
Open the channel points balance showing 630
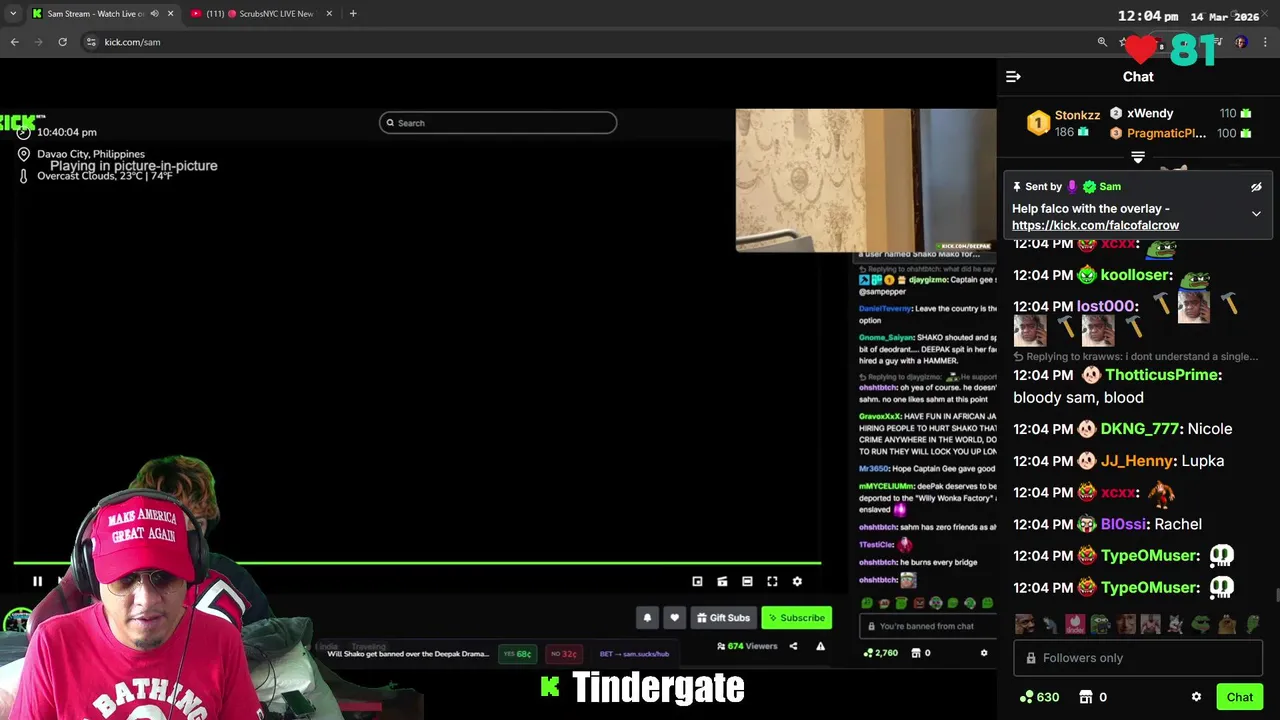[x=1039, y=697]
